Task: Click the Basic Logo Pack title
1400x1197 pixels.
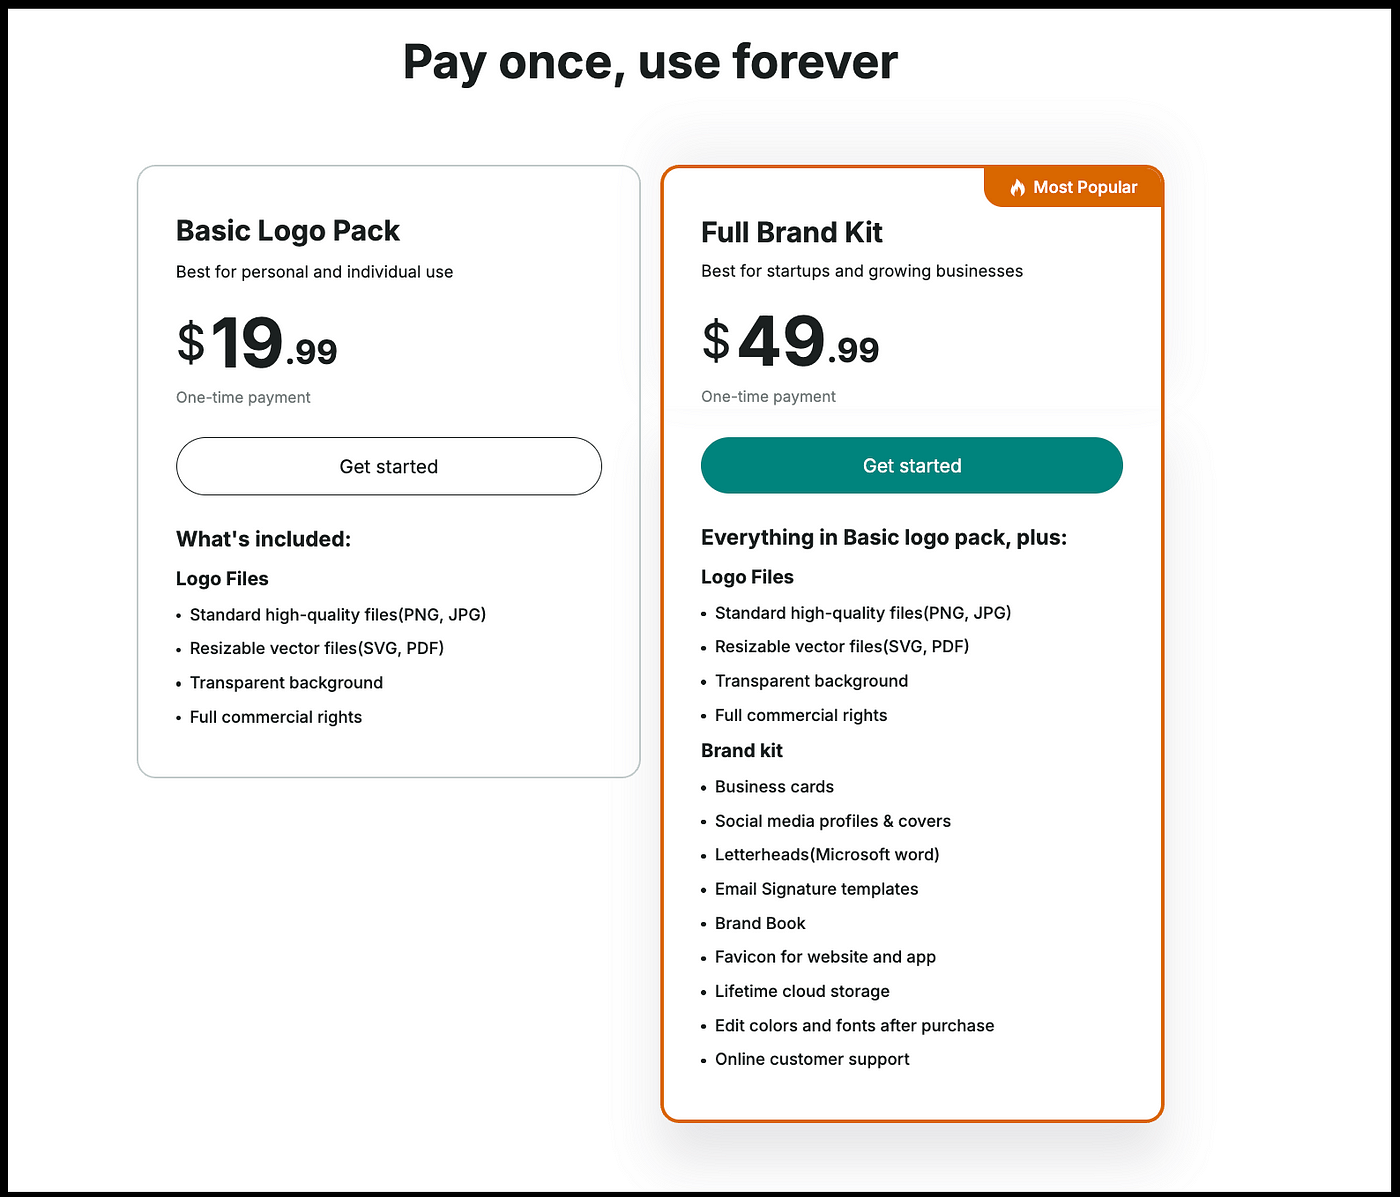Action: pyautogui.click(x=288, y=231)
